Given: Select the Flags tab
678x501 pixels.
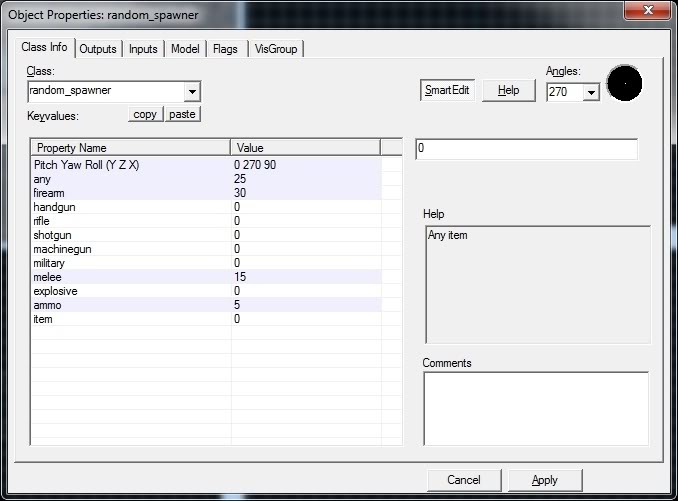Looking at the screenshot, I should (225, 49).
